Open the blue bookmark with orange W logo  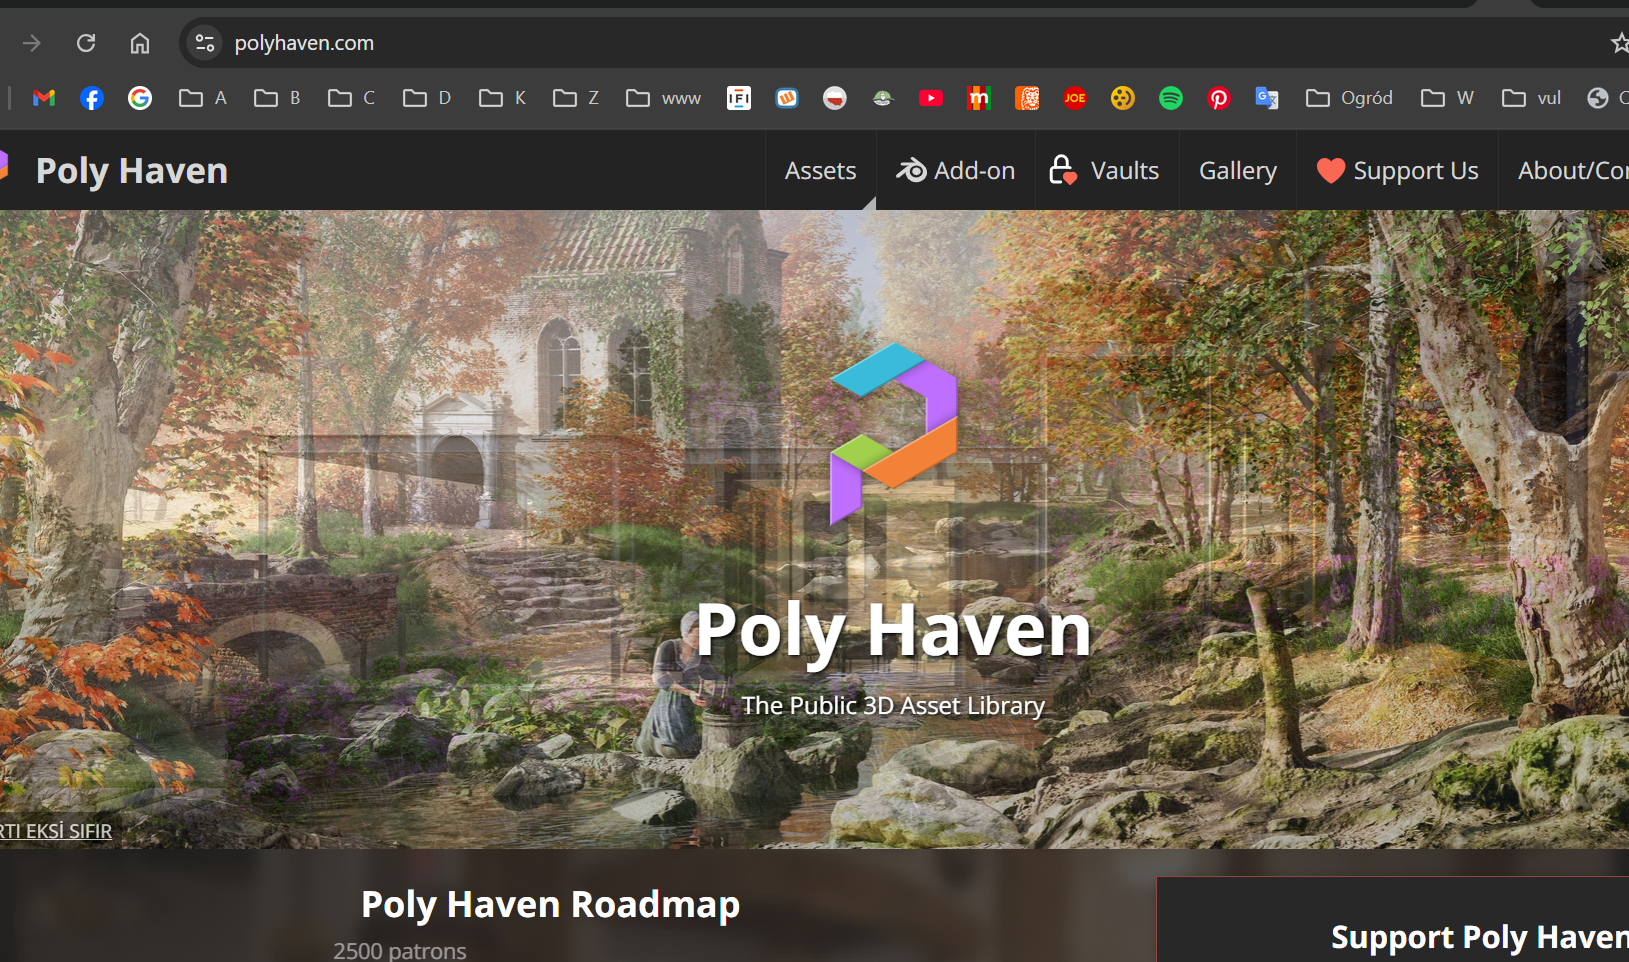point(787,98)
